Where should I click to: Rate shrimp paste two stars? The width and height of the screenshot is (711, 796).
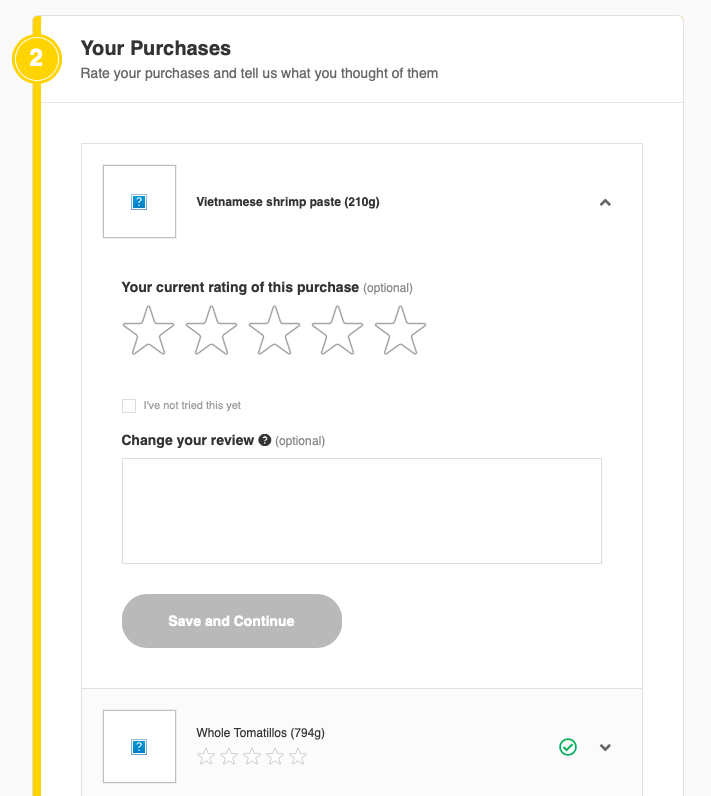211,330
